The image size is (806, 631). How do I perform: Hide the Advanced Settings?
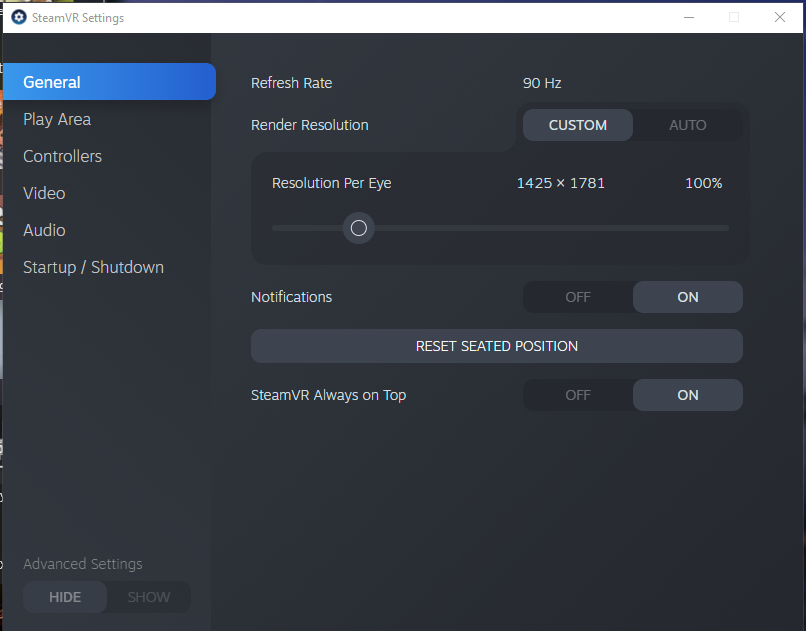[x=64, y=597]
